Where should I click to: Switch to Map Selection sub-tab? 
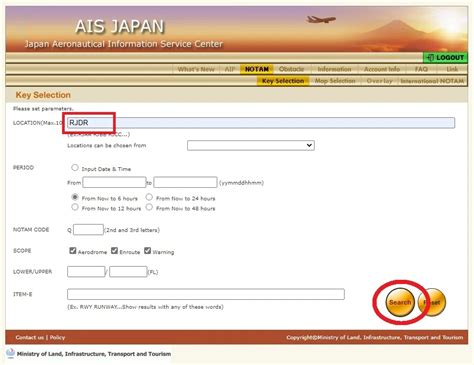tap(335, 81)
